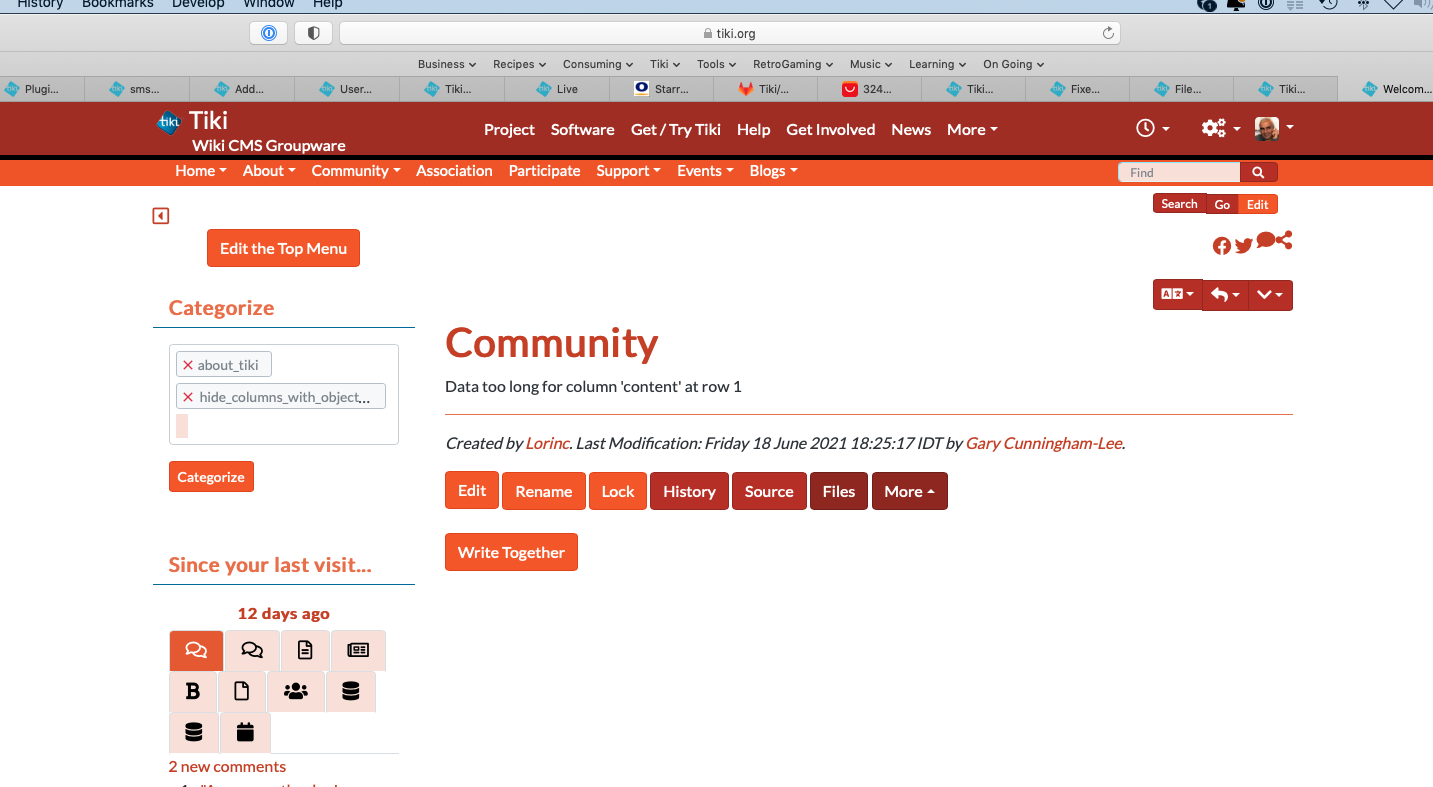Open the News menu item
1433x787 pixels.
[911, 129]
